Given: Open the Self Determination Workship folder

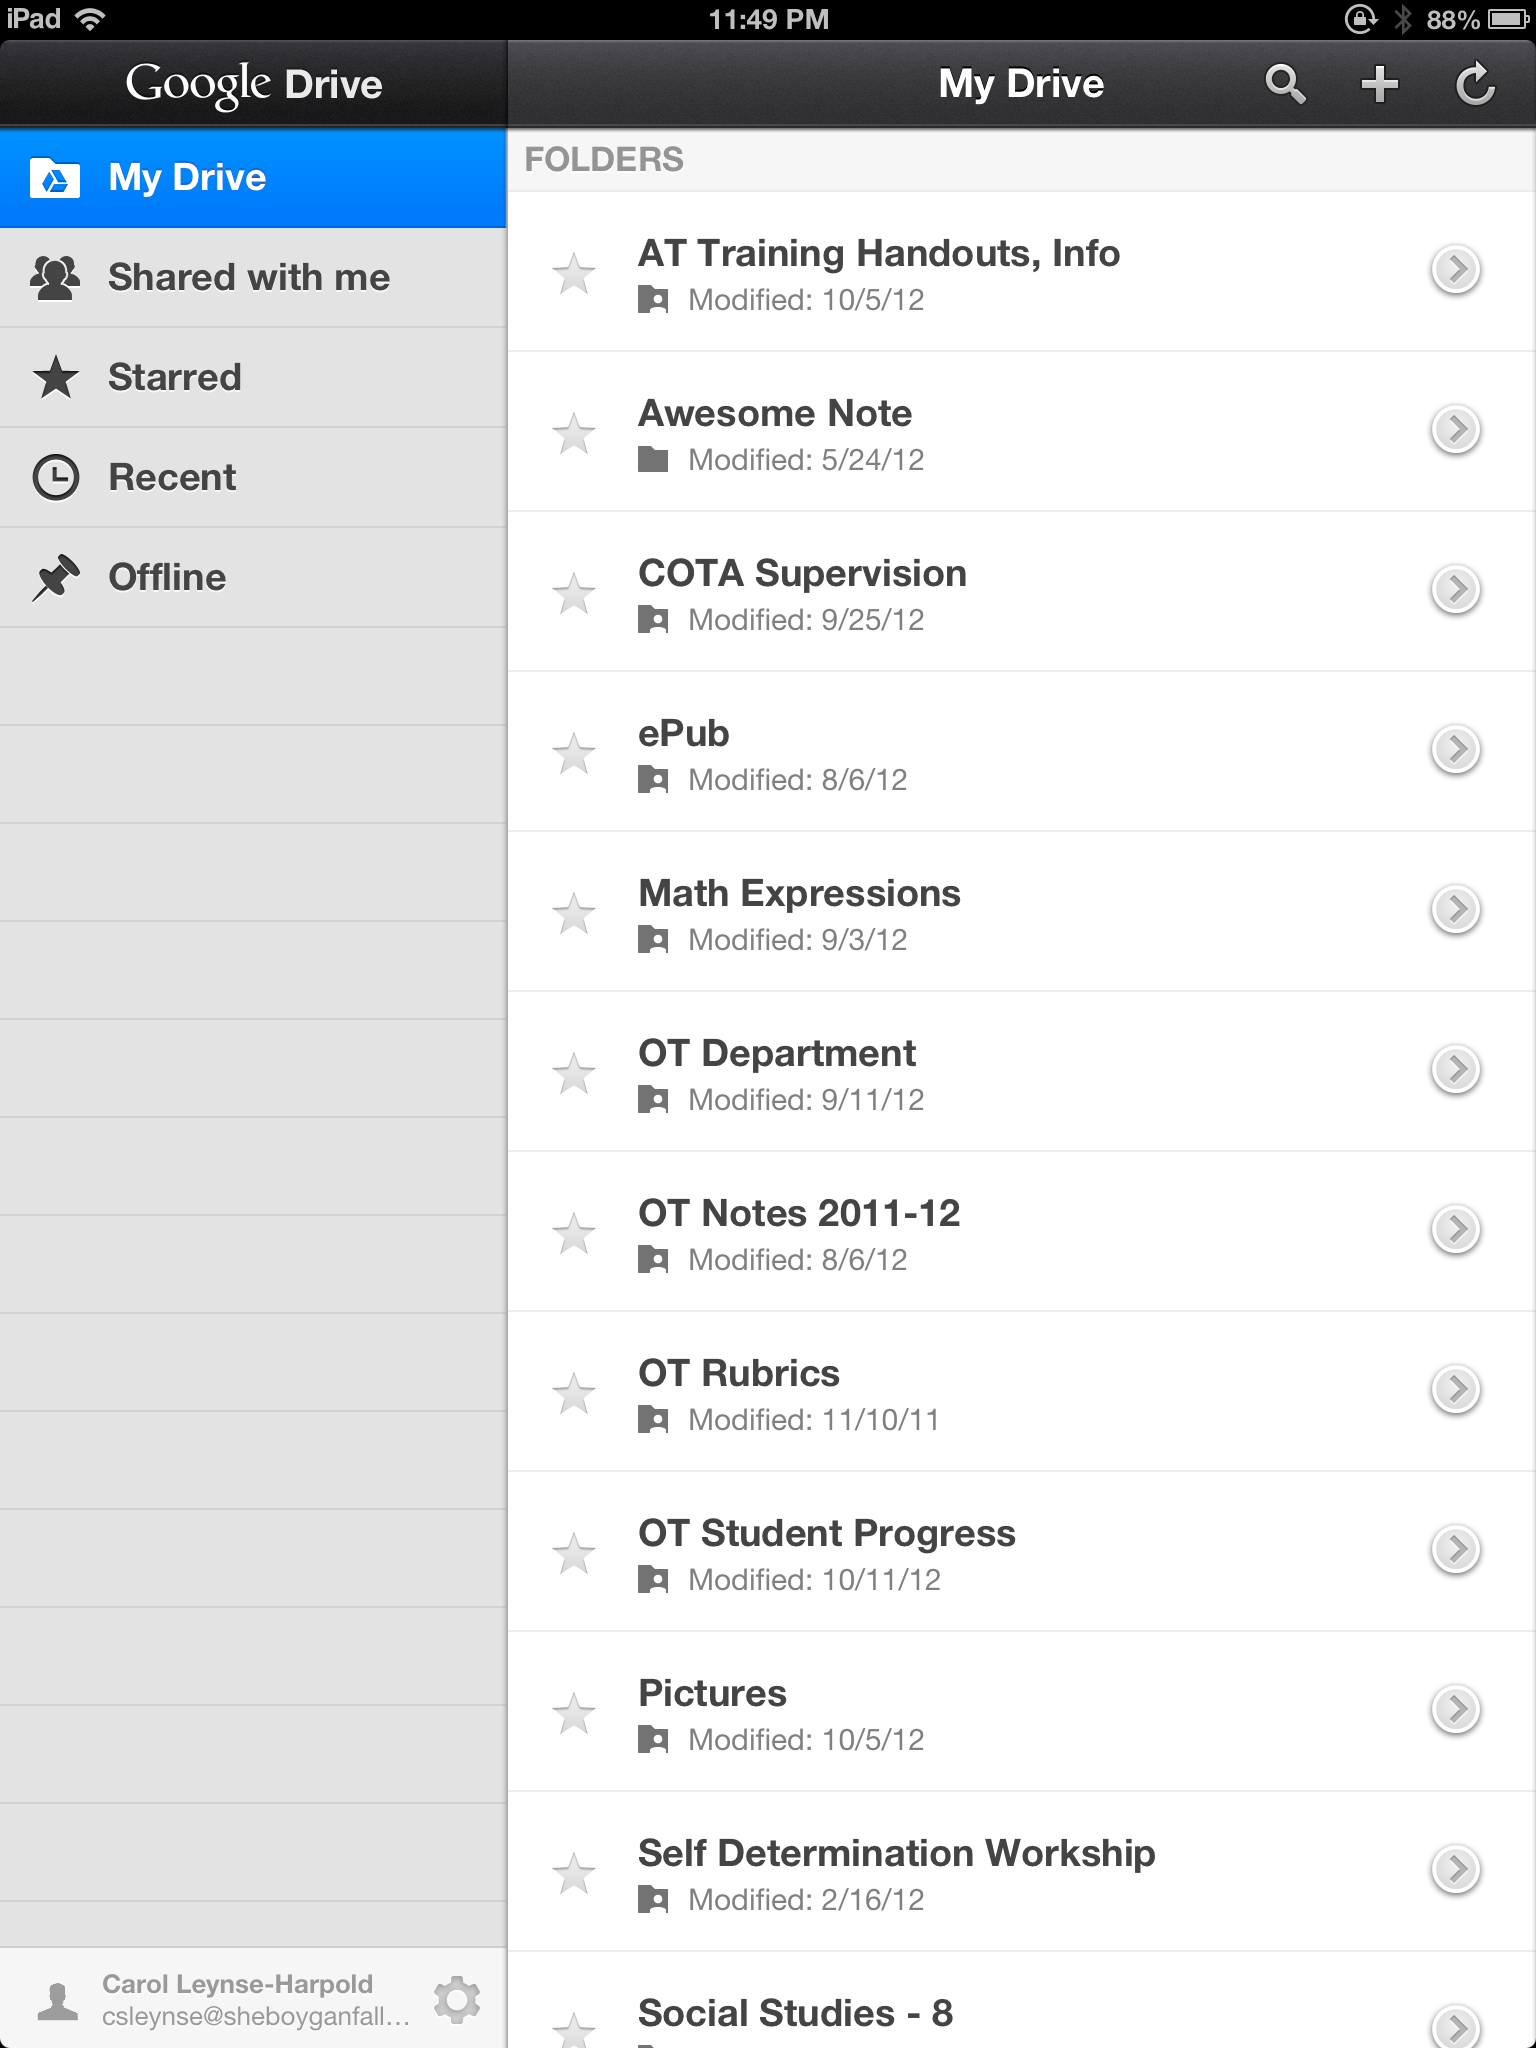Looking at the screenshot, I should tap(896, 1854).
